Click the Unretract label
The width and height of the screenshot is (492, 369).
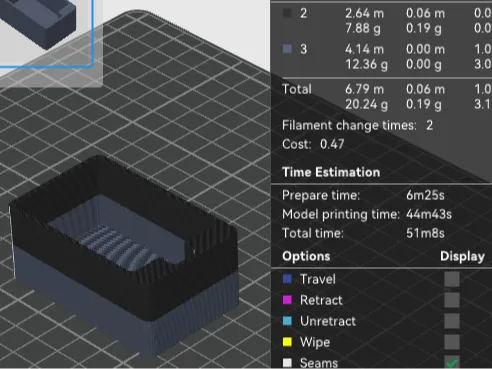click(328, 321)
